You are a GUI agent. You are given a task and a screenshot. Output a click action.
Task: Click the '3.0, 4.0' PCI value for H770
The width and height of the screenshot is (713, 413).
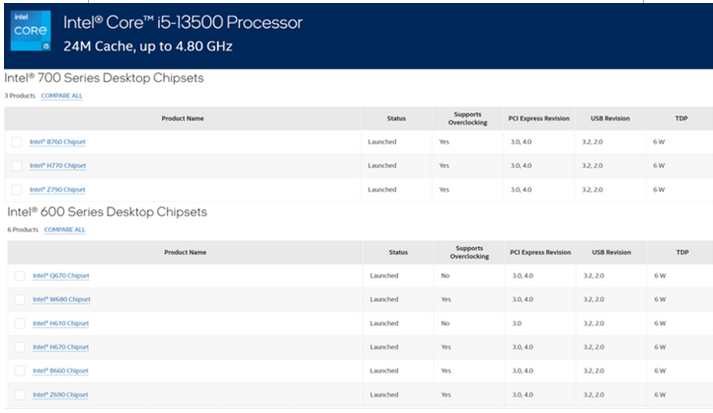click(521, 166)
